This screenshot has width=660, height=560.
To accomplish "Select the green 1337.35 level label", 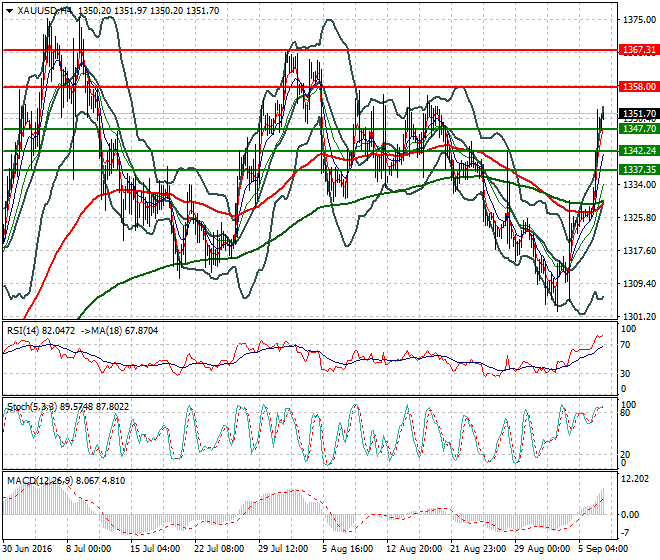I will 639,170.
